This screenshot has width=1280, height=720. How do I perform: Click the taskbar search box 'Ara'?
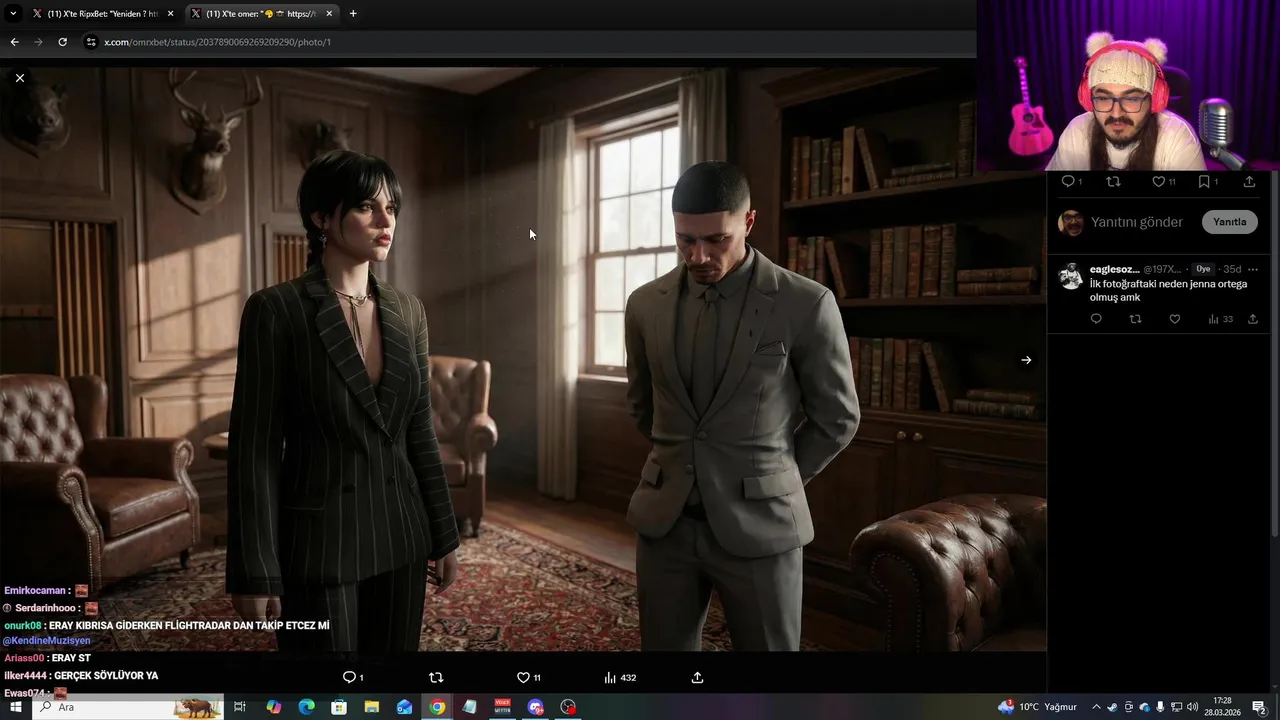130,707
